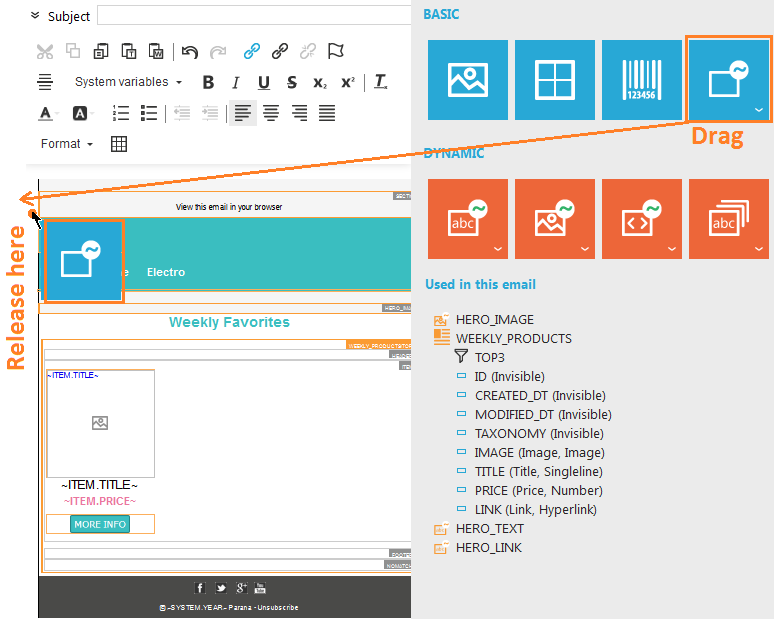The image size is (775, 619).
Task: Click the basic layout grid tile
Action: click(555, 80)
